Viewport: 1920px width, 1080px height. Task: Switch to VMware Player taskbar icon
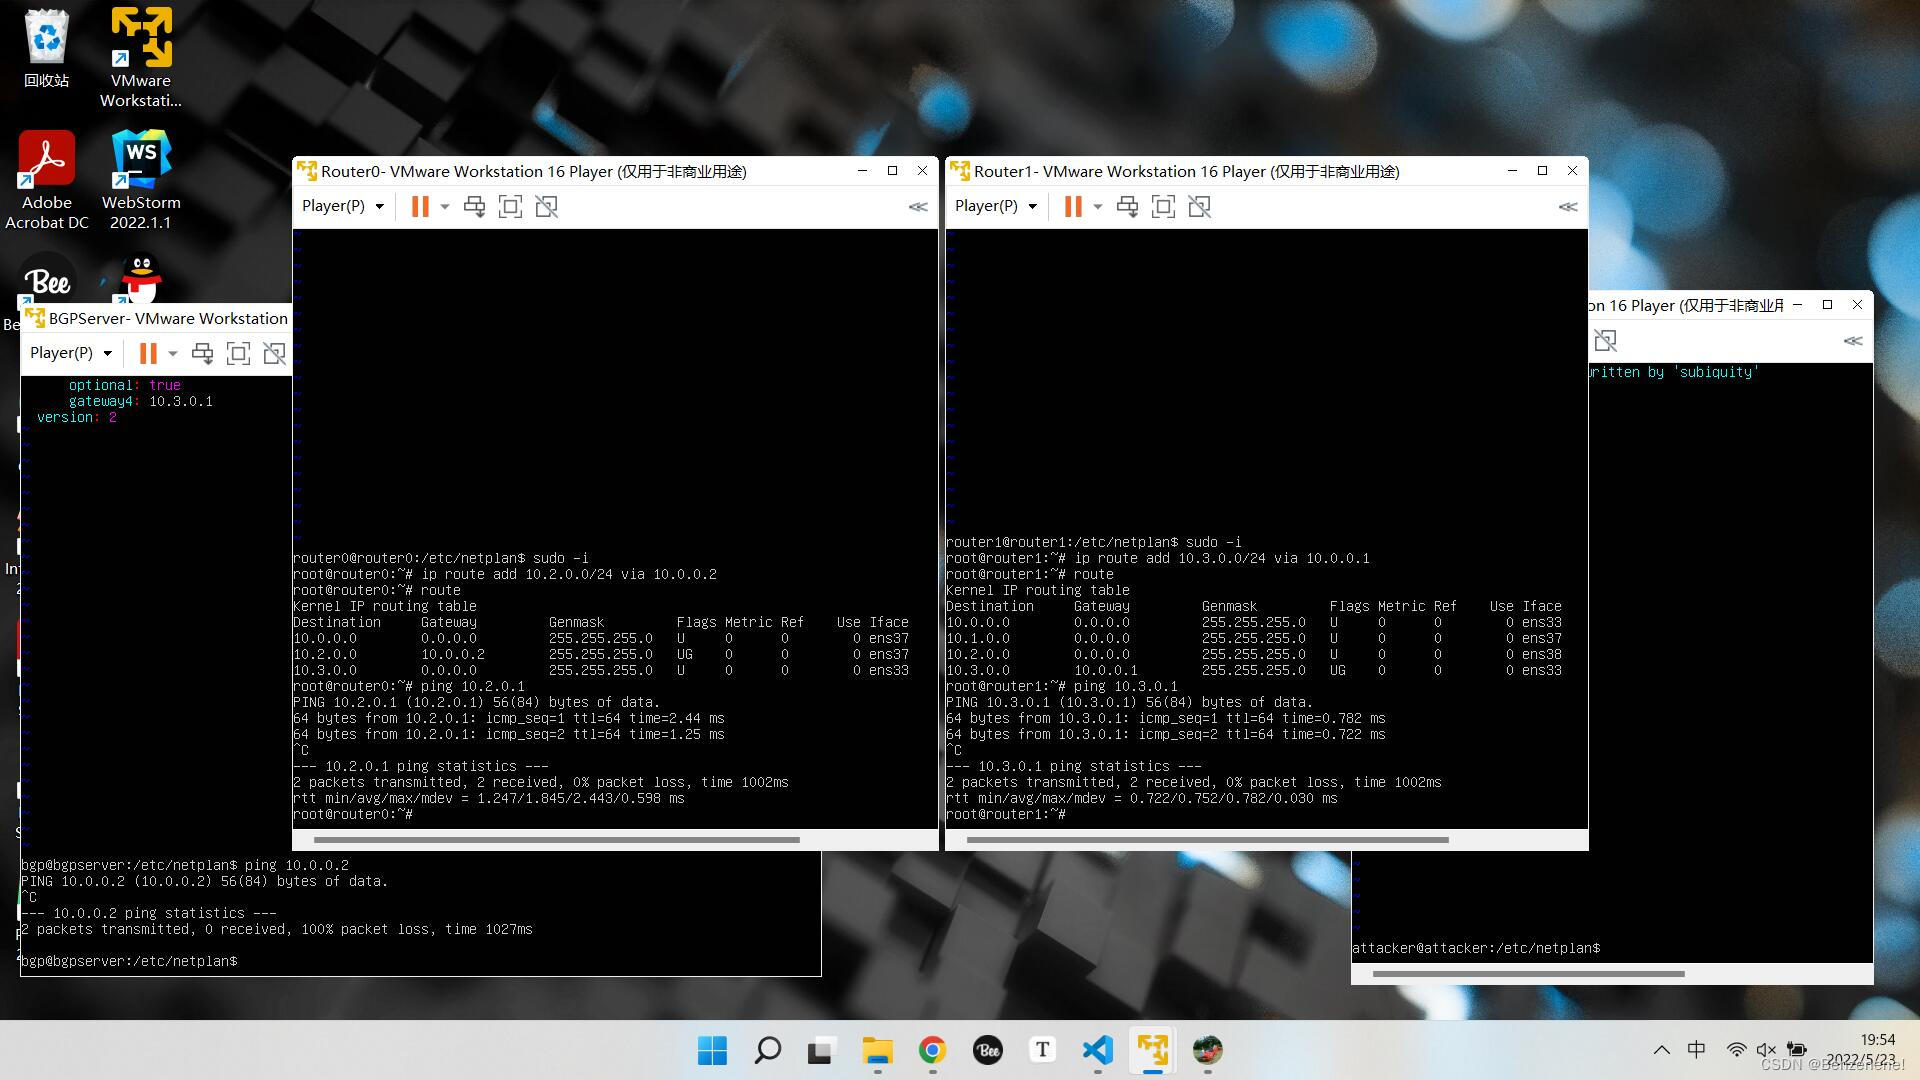tap(1152, 1050)
